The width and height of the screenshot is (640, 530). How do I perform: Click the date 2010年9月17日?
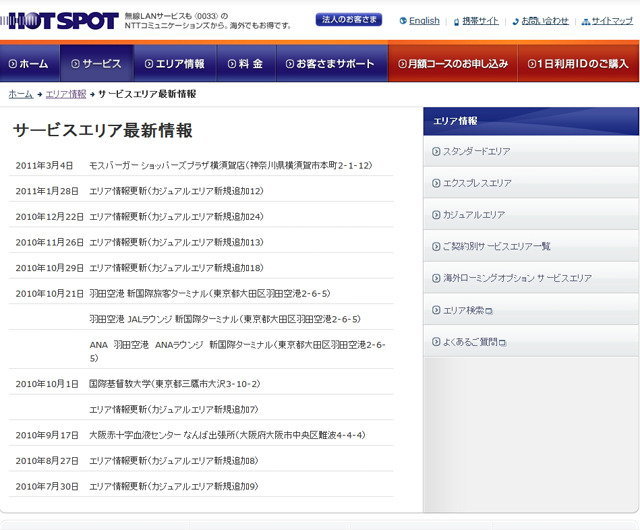[x=47, y=436]
